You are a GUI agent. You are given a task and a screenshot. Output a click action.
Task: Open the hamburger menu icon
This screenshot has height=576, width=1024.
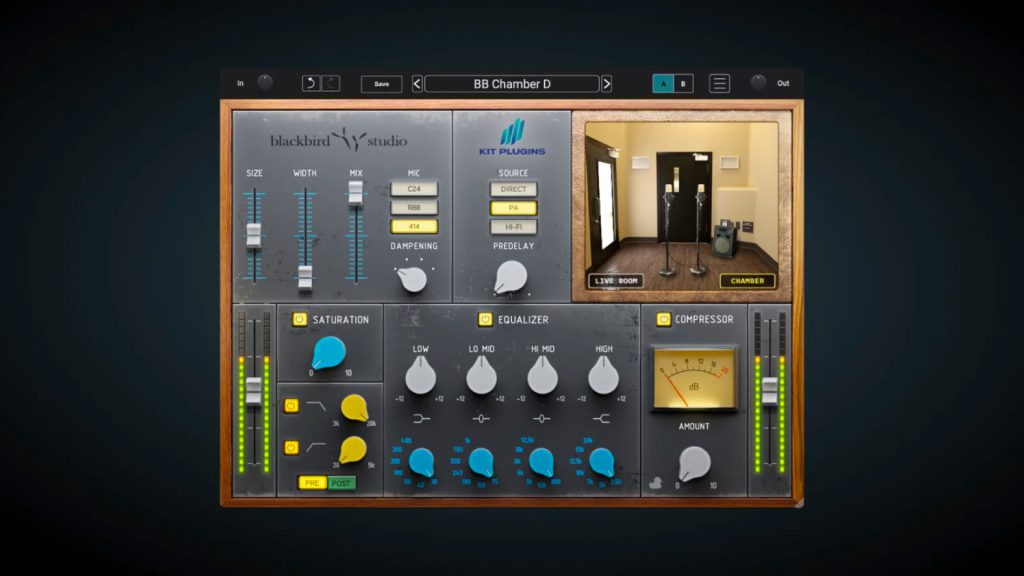coord(719,84)
